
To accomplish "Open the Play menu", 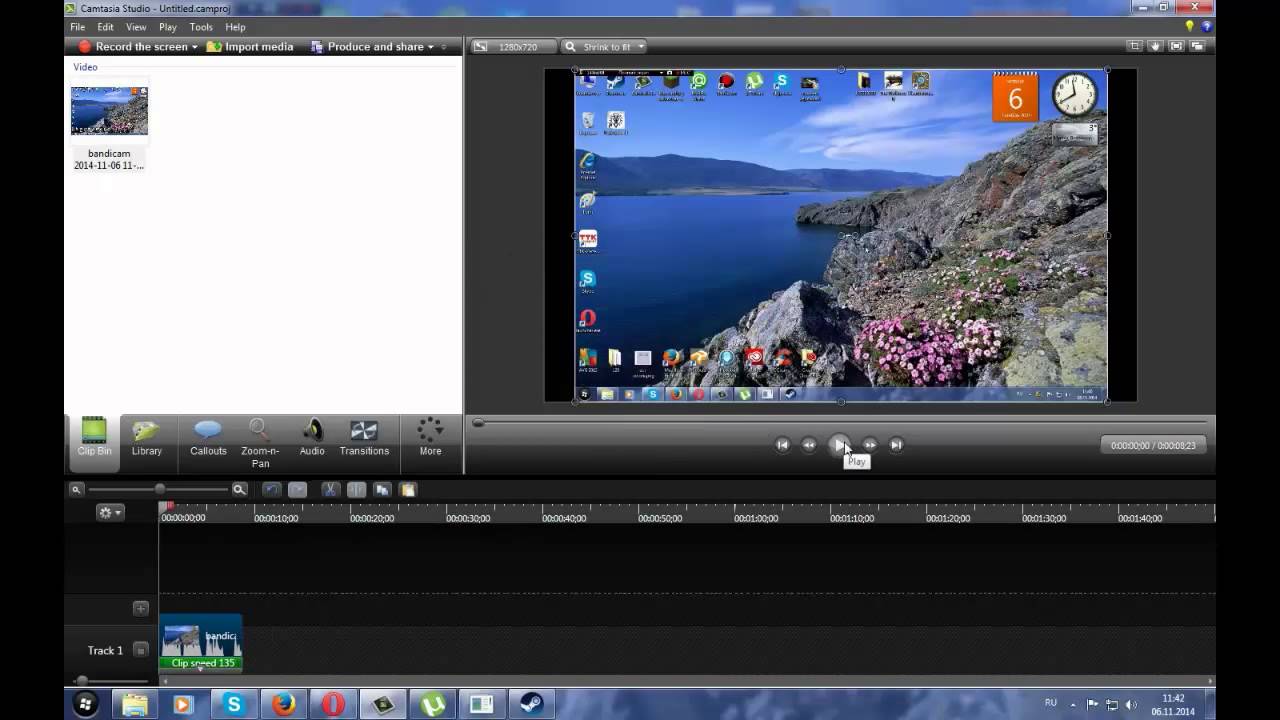I will pos(168,27).
